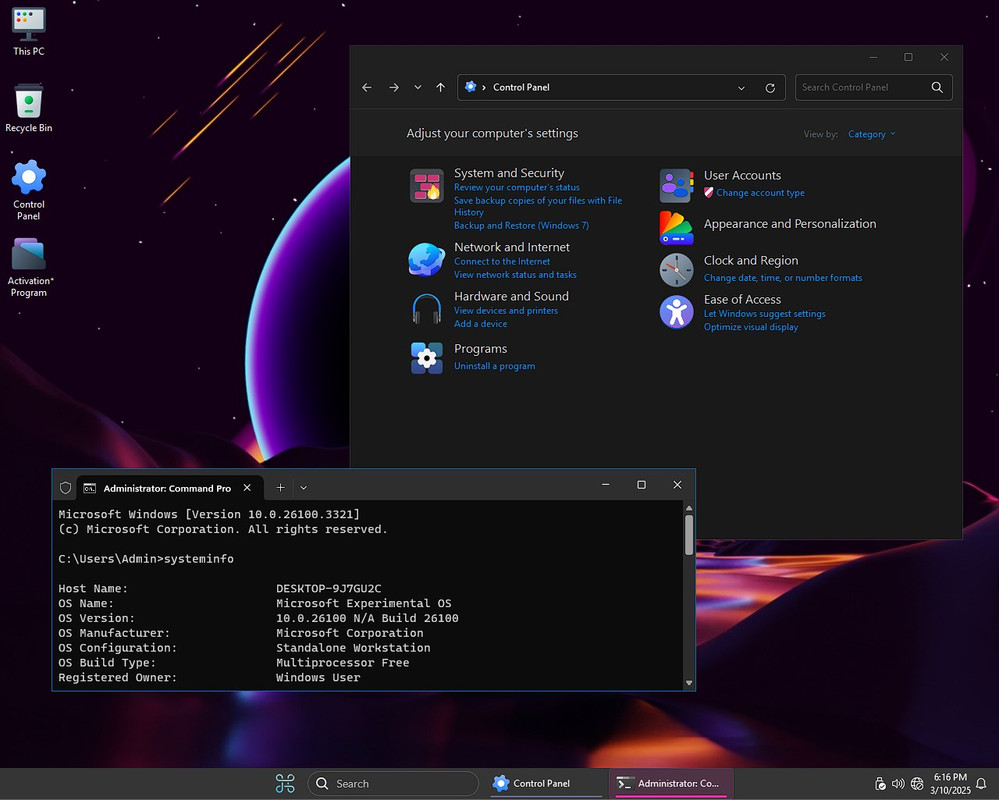Screen dimensions: 999x800
Task: Go up one level in Control Panel
Action: [x=440, y=87]
